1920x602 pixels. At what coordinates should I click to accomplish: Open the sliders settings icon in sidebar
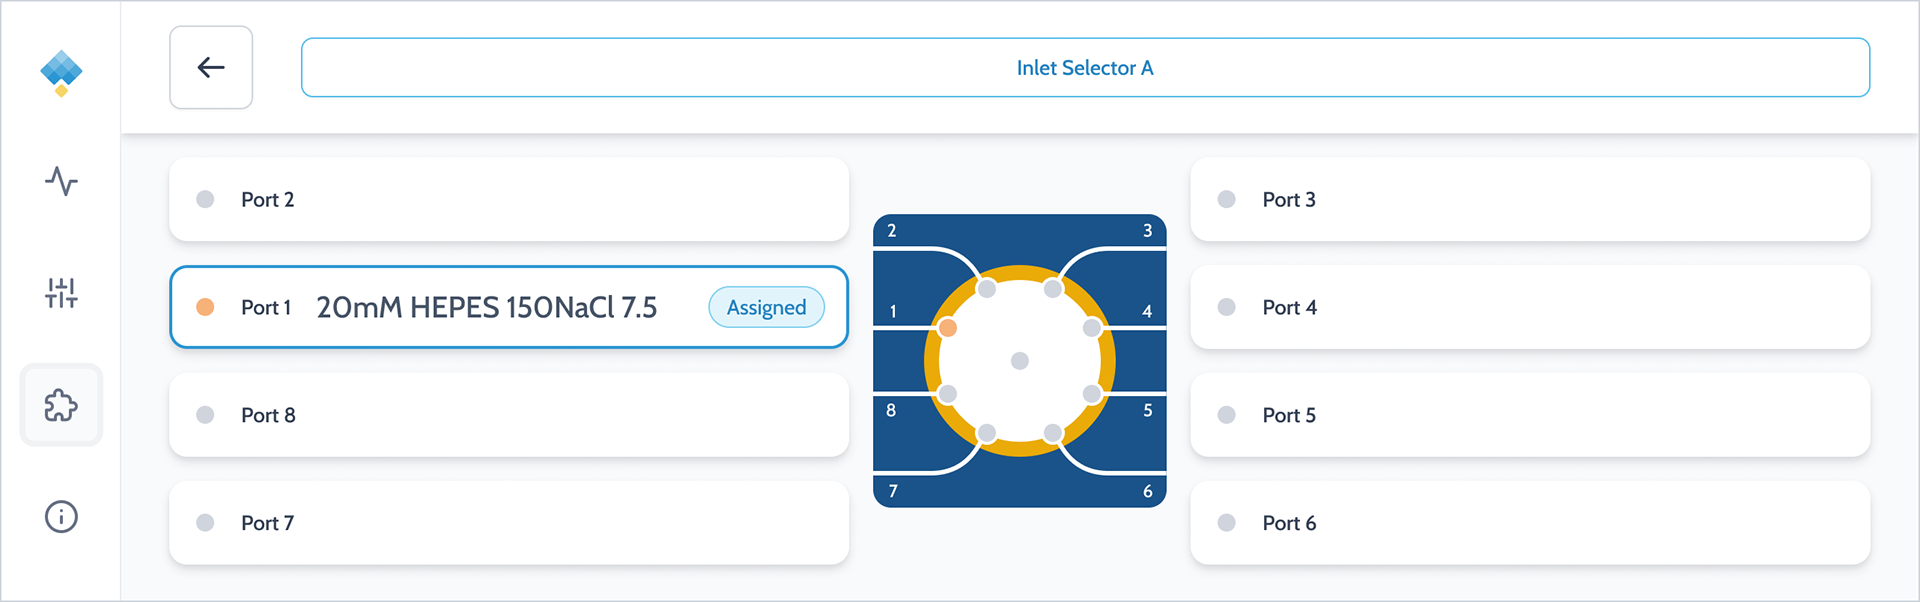click(x=61, y=293)
